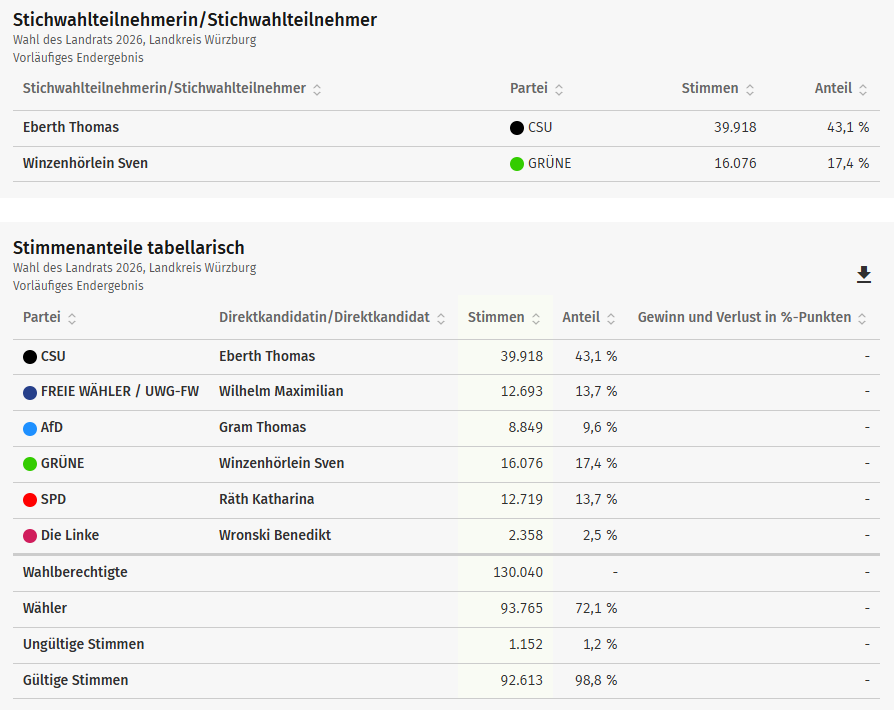This screenshot has height=710, width=894.
Task: Select the SPD row candidate Räth Katharina
Action: point(266,499)
